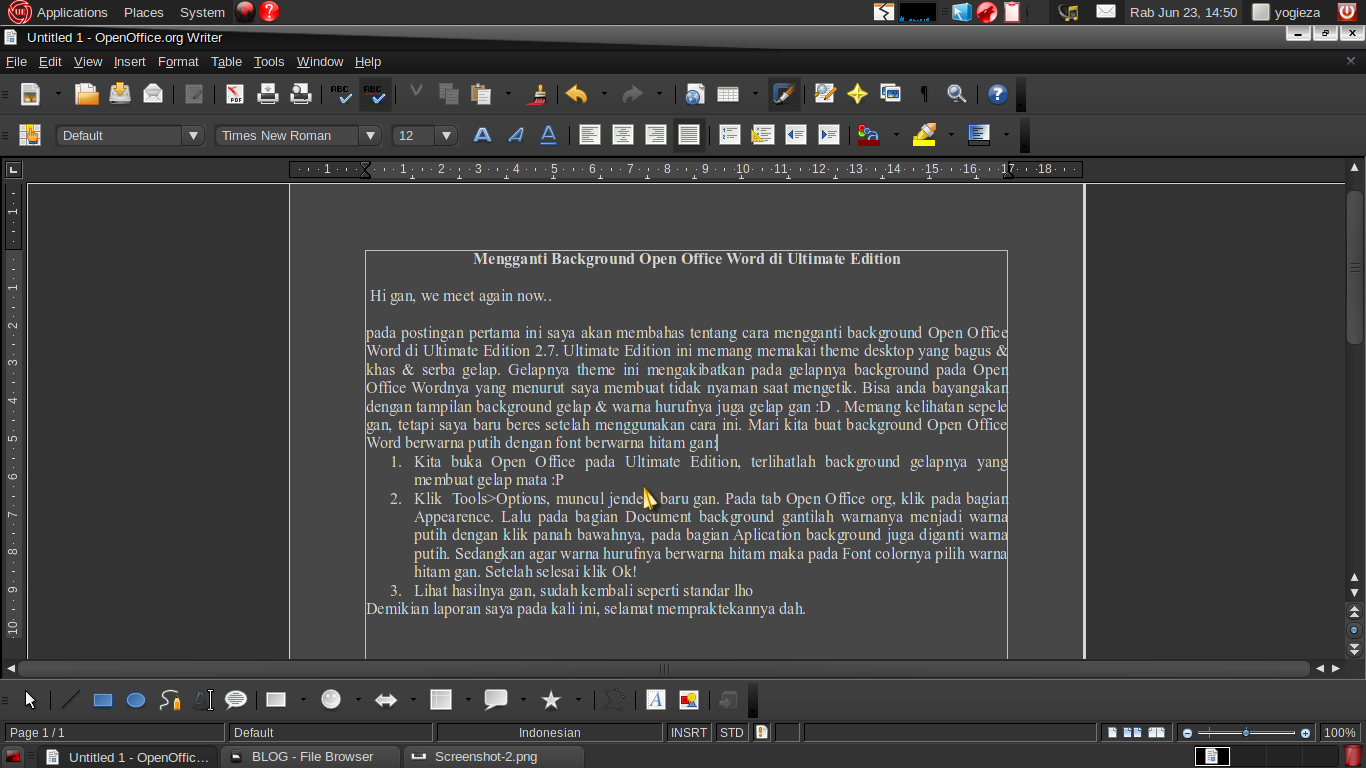
Task: Save the document with the Save icon
Action: coord(120,94)
